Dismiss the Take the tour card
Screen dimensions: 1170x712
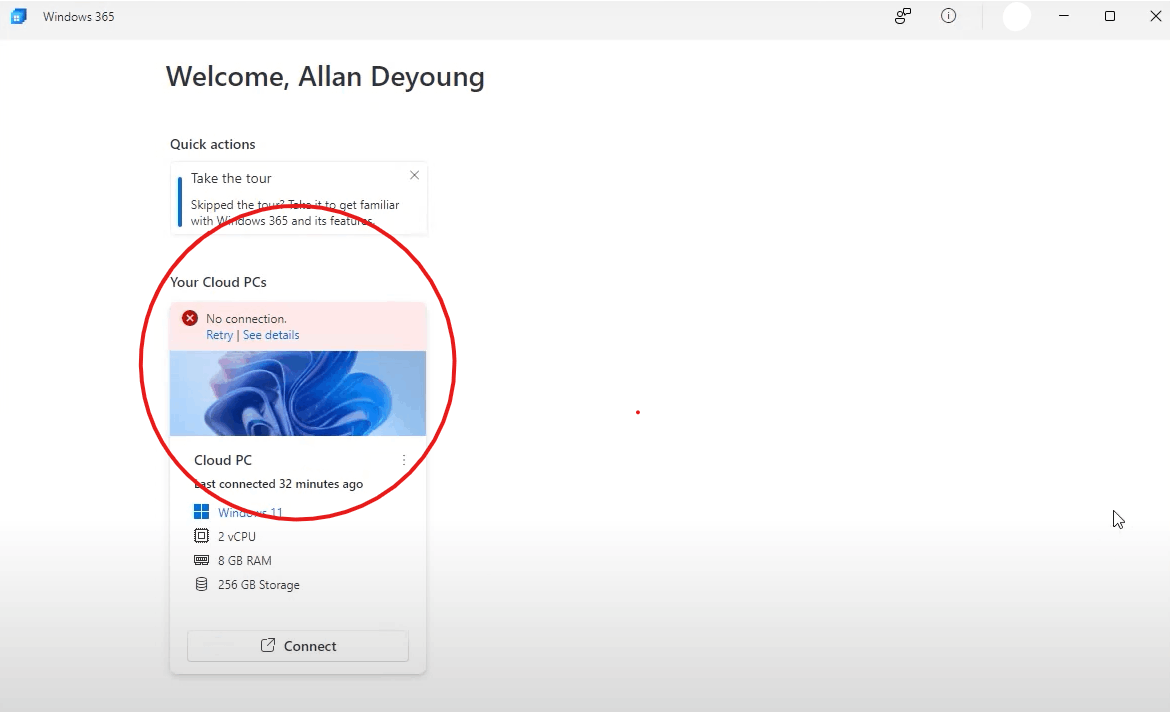tap(414, 175)
